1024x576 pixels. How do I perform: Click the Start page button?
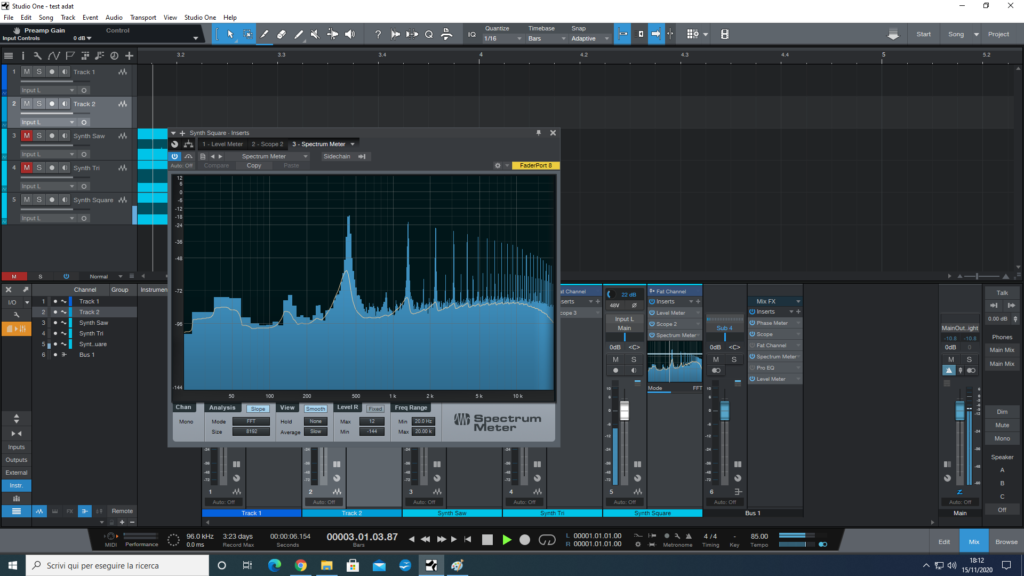click(923, 35)
